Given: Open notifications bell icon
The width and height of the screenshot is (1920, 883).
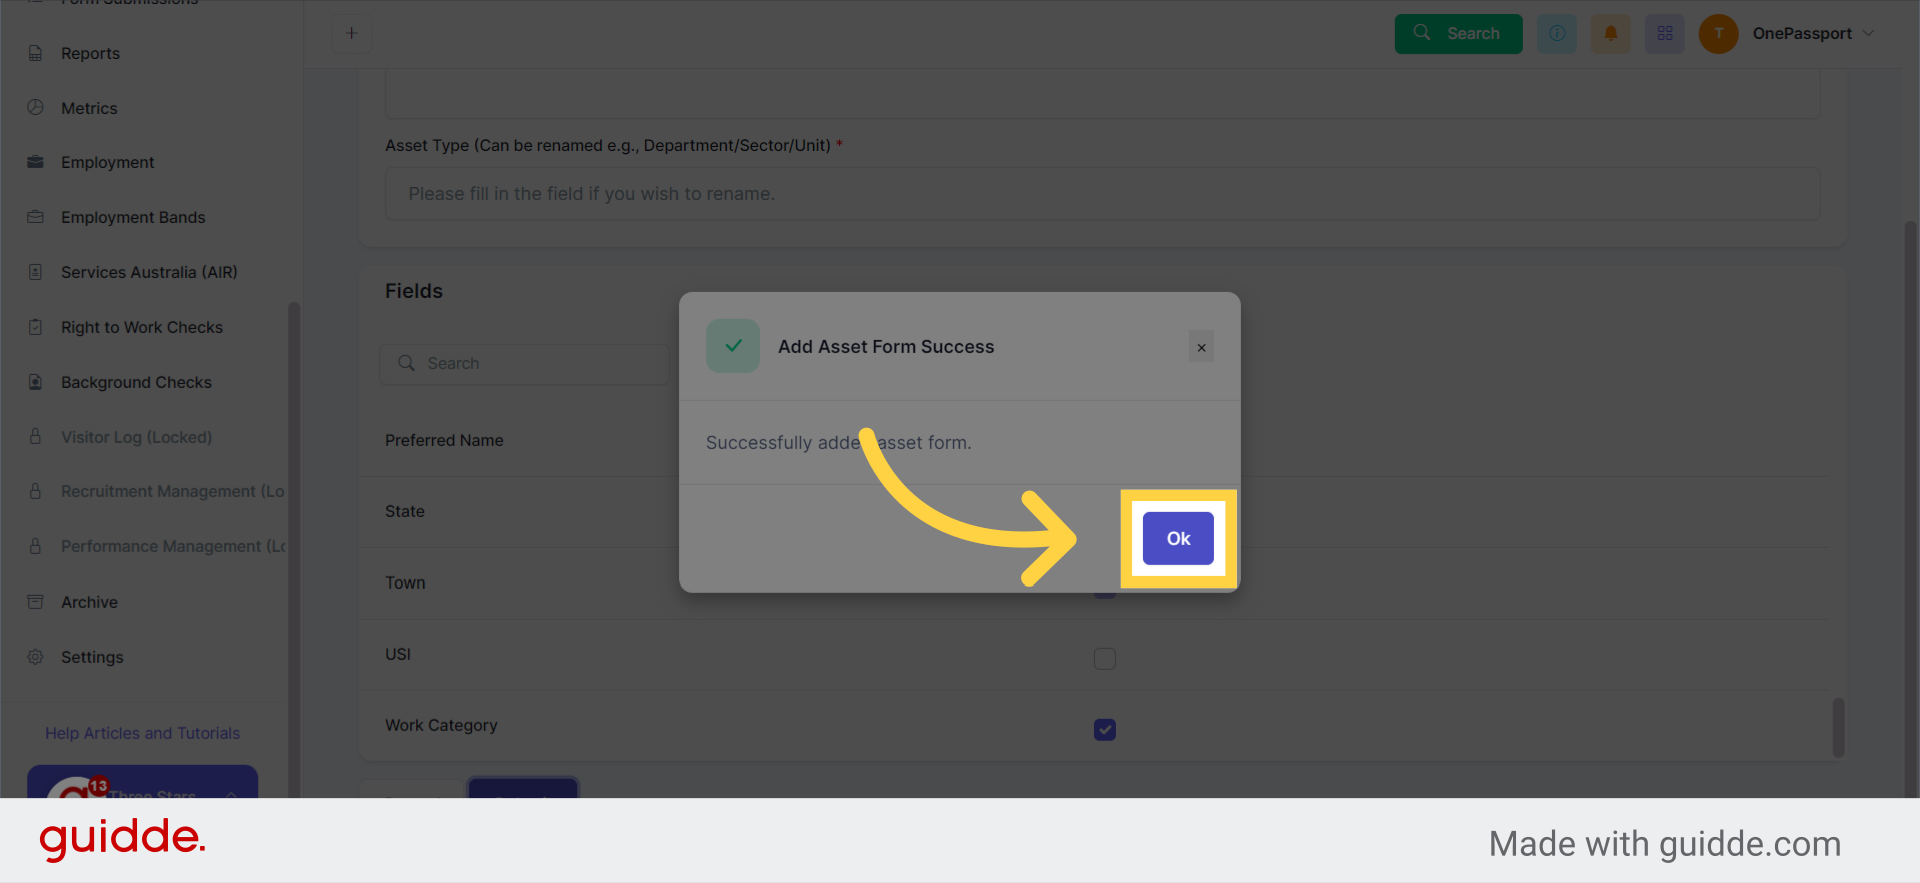Looking at the screenshot, I should [1610, 33].
